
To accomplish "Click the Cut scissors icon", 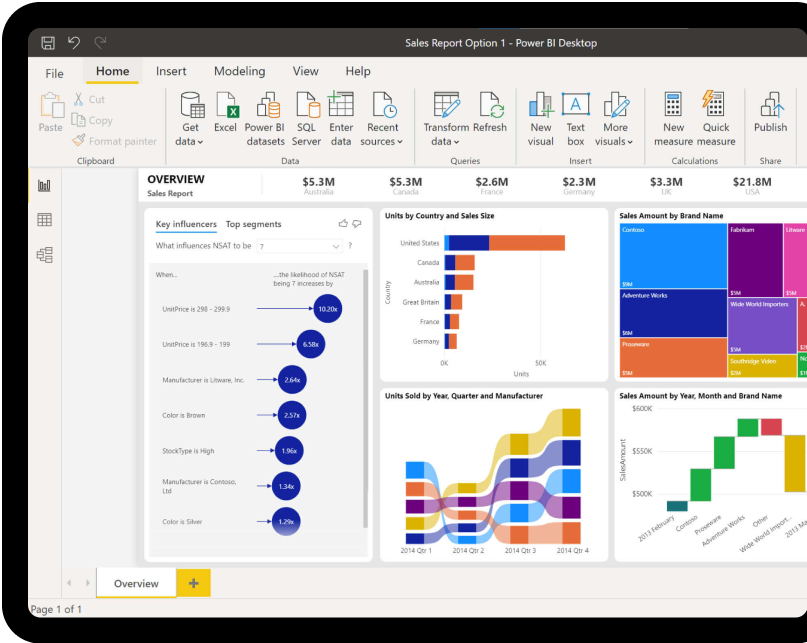I will pos(78,99).
